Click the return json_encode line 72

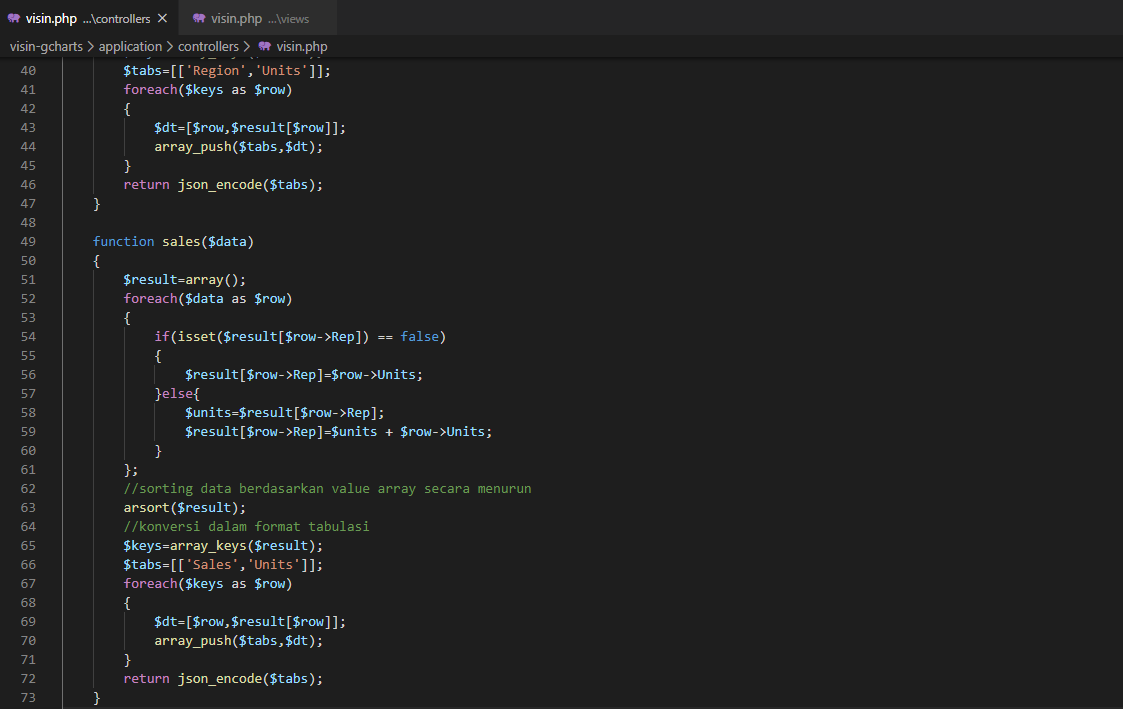coord(223,678)
